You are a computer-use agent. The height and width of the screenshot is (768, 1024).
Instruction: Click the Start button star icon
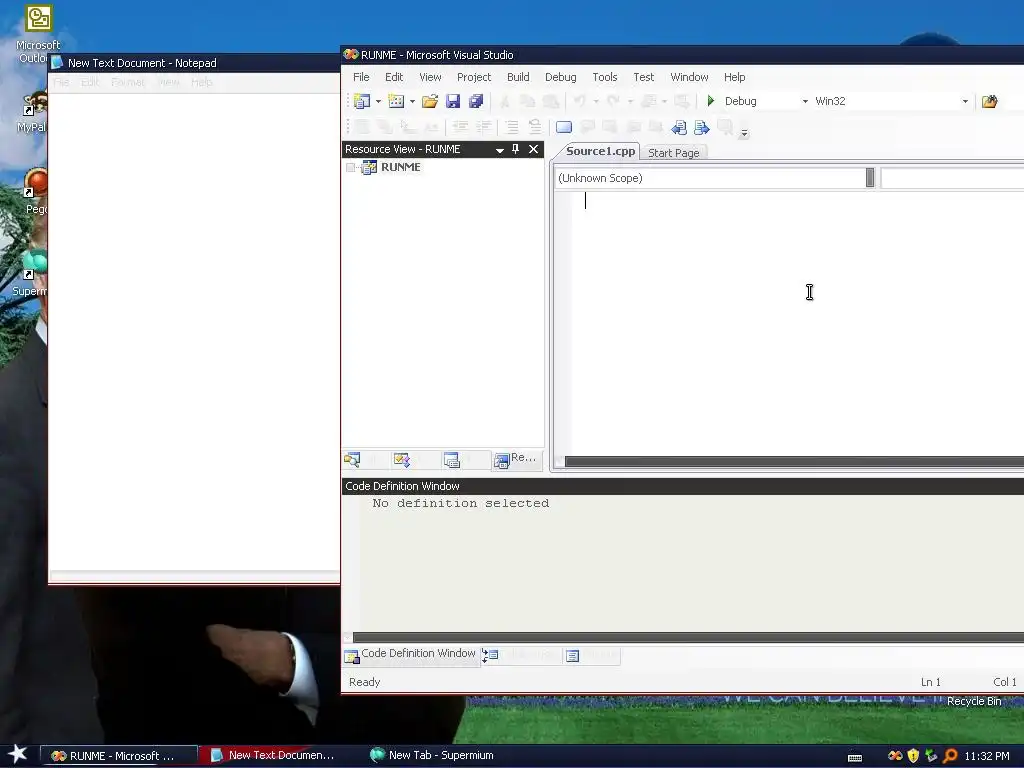click(17, 754)
